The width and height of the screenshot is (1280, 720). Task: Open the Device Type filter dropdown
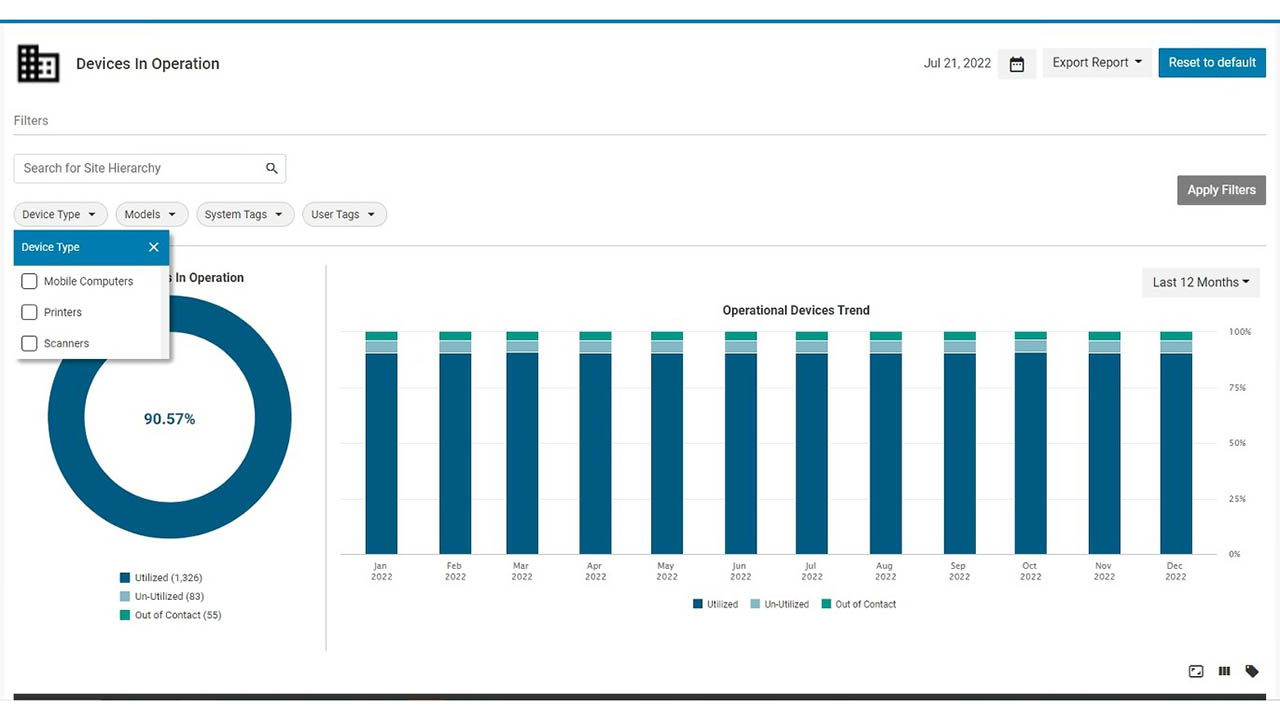click(x=60, y=214)
